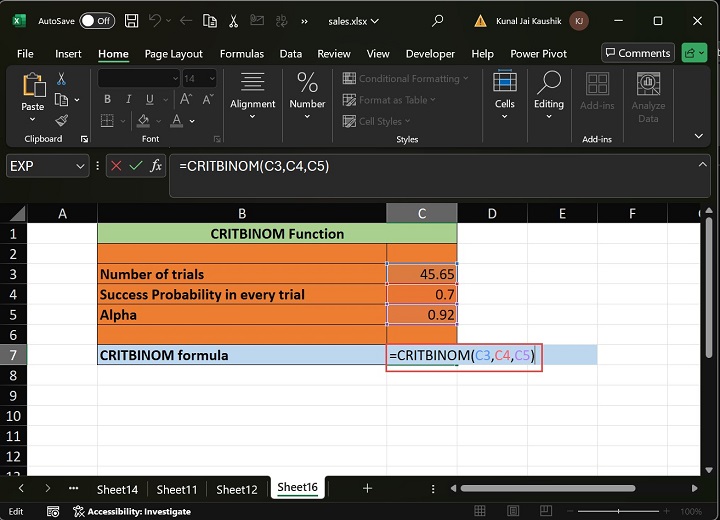
Task: Click the Comments button
Action: click(x=637, y=53)
